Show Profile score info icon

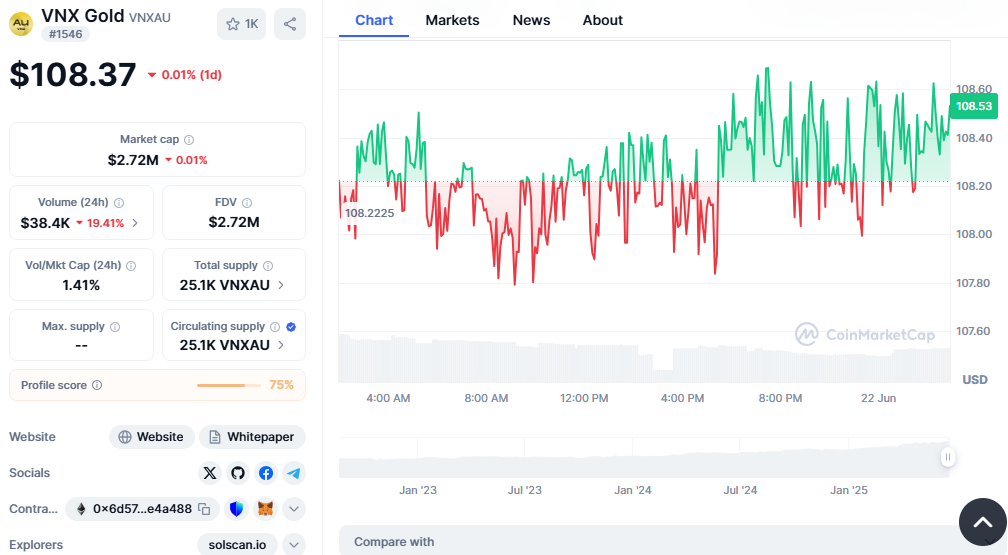coord(97,385)
